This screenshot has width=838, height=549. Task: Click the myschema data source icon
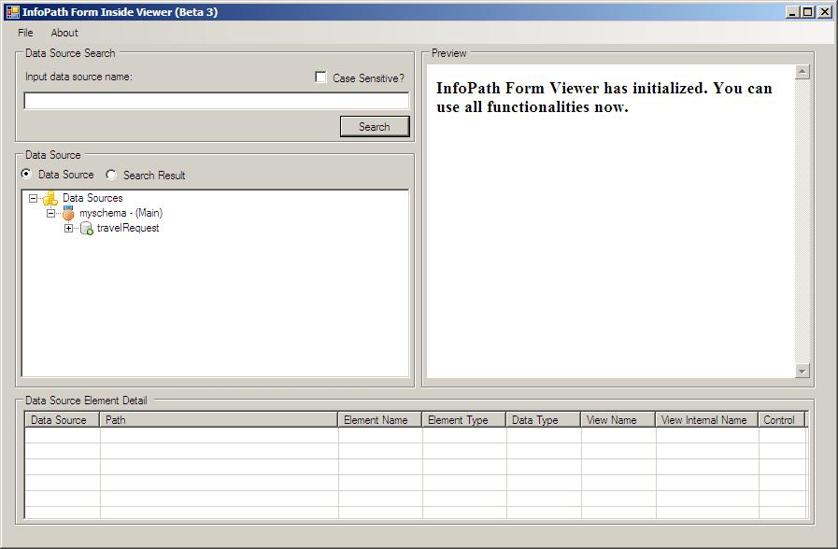(x=68, y=213)
